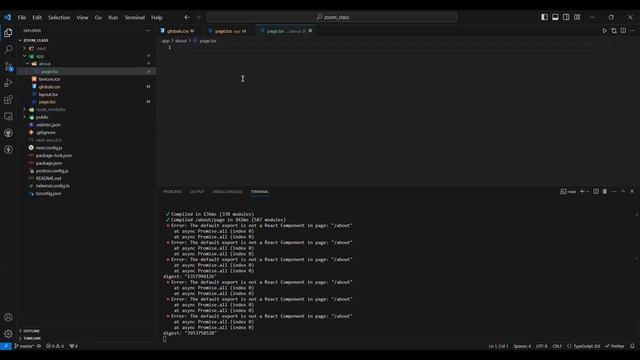Click the zoom_class command center search box
The image size is (640, 360).
click(332, 17)
